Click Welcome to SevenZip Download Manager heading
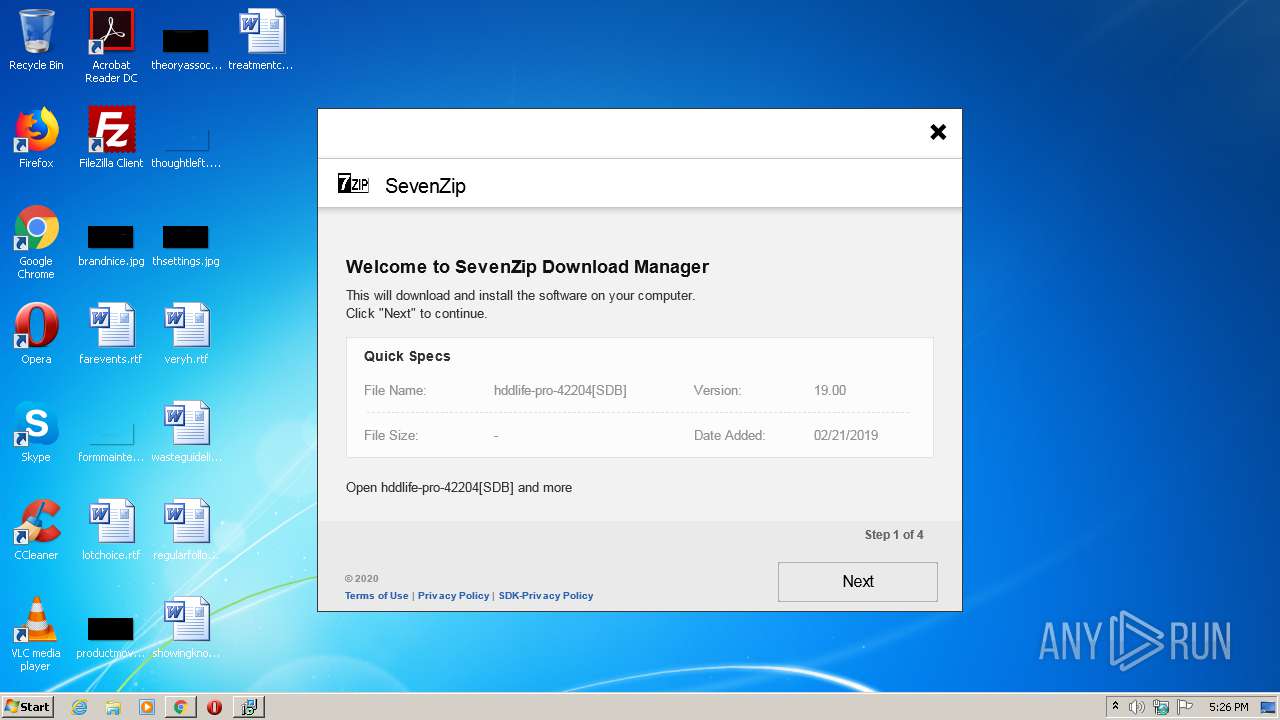 tap(527, 267)
